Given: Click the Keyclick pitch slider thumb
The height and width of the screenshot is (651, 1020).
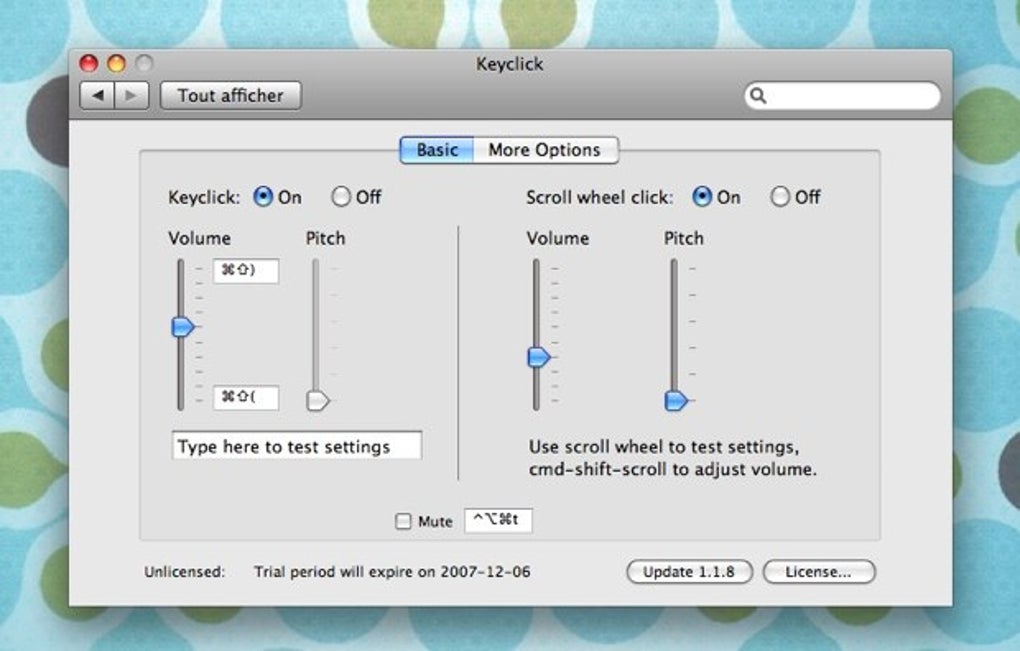Looking at the screenshot, I should (x=317, y=401).
